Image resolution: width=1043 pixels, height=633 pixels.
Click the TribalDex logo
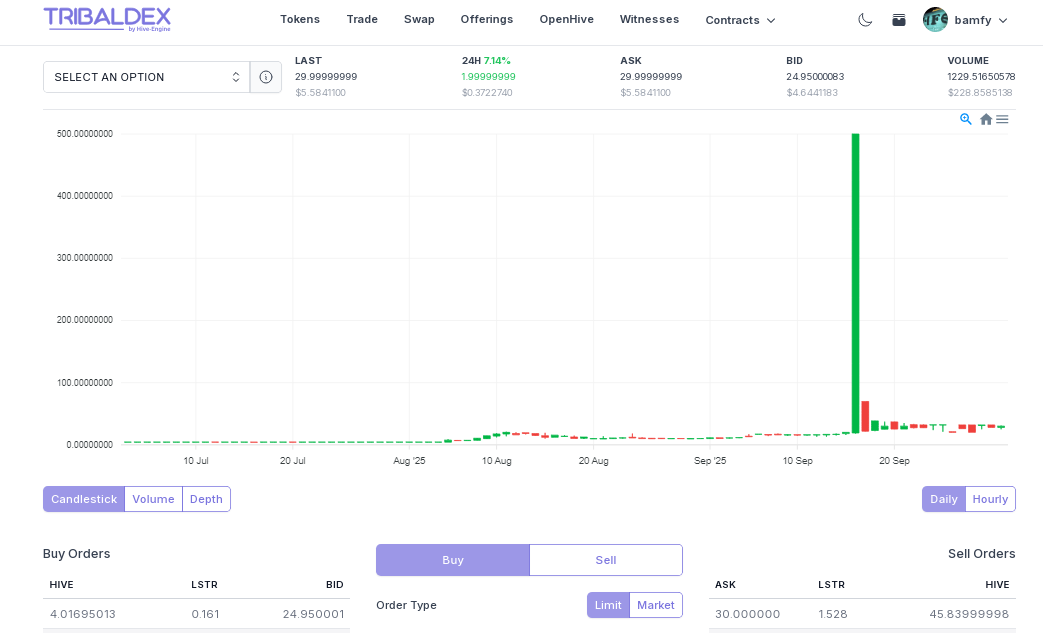coord(107,19)
